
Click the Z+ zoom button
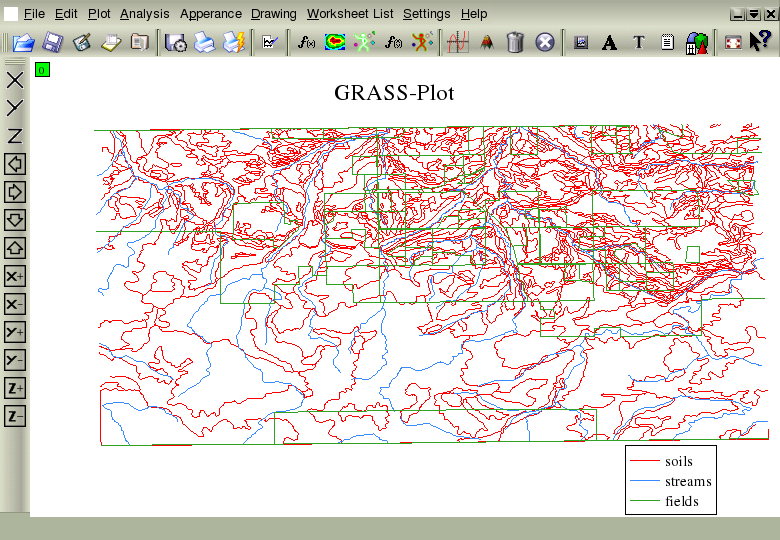coord(15,388)
